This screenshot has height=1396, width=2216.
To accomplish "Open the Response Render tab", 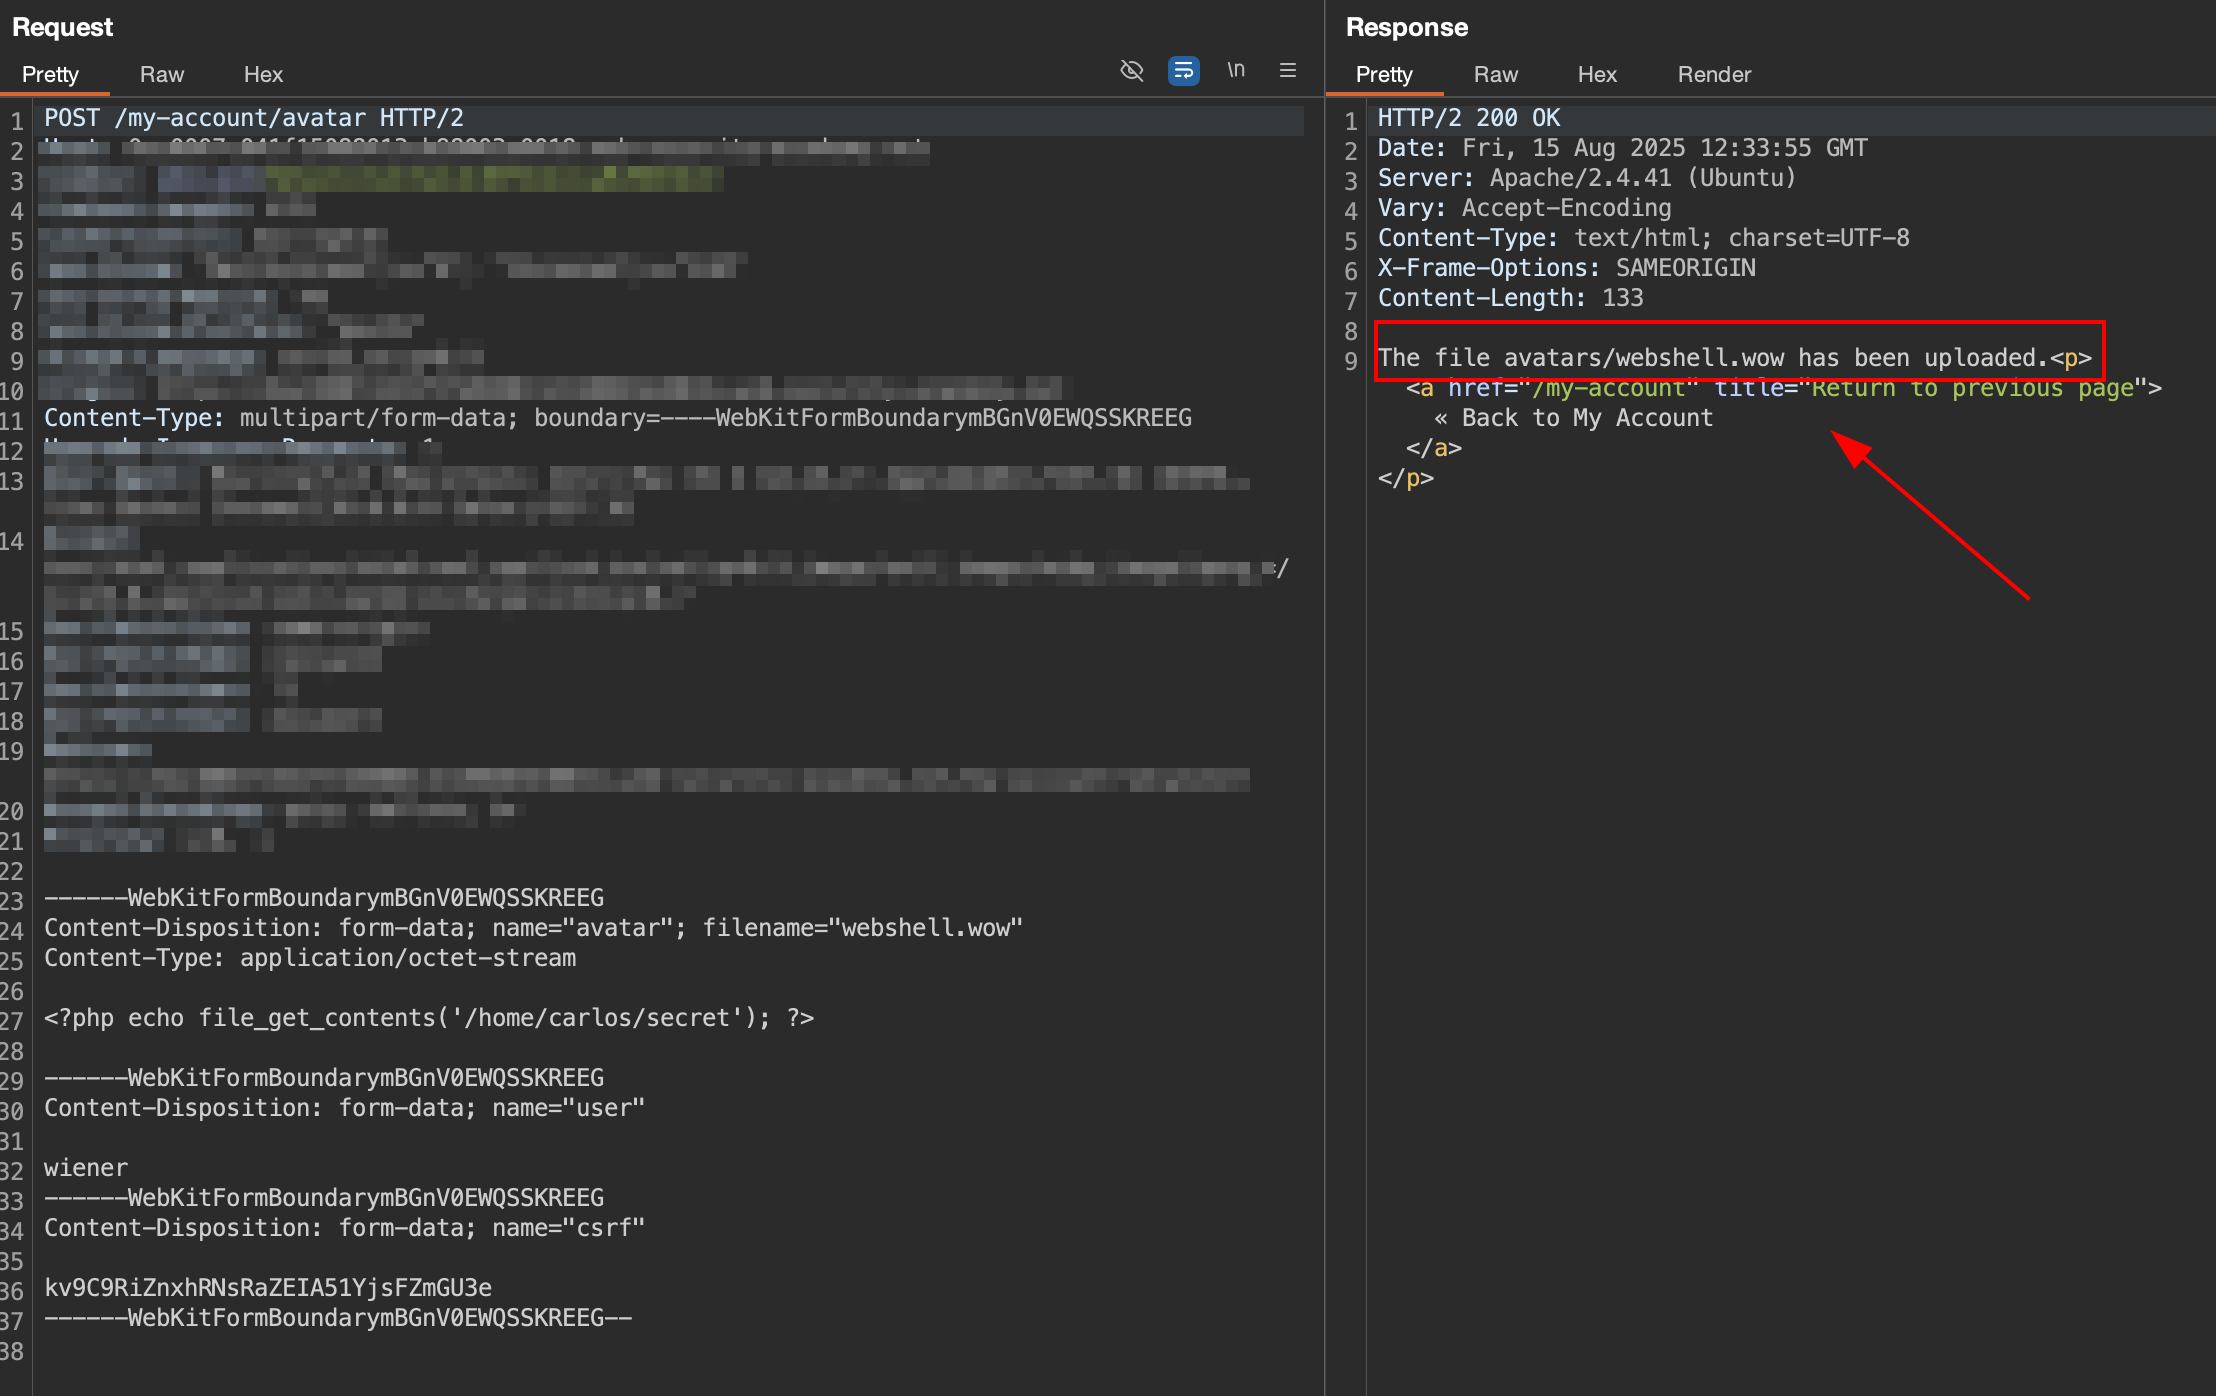I will (1714, 74).
